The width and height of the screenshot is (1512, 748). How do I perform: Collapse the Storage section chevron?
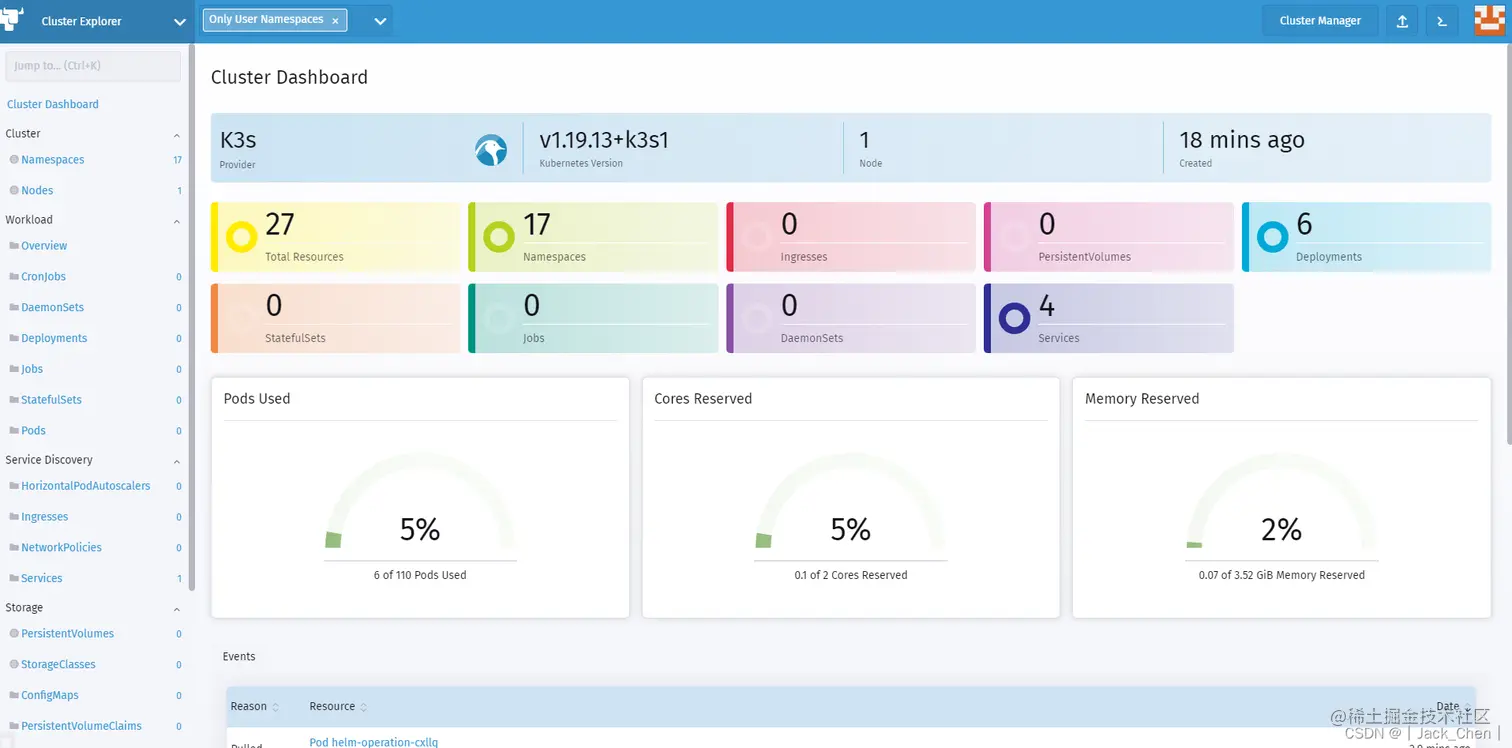(x=177, y=609)
